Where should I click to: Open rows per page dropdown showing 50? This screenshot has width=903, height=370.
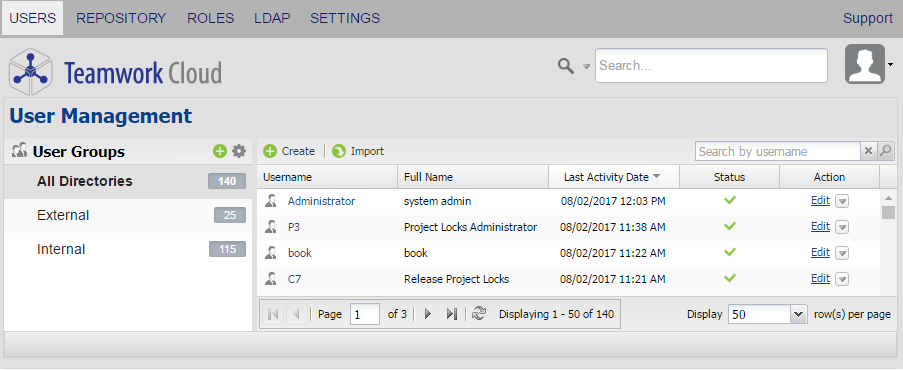[767, 315]
